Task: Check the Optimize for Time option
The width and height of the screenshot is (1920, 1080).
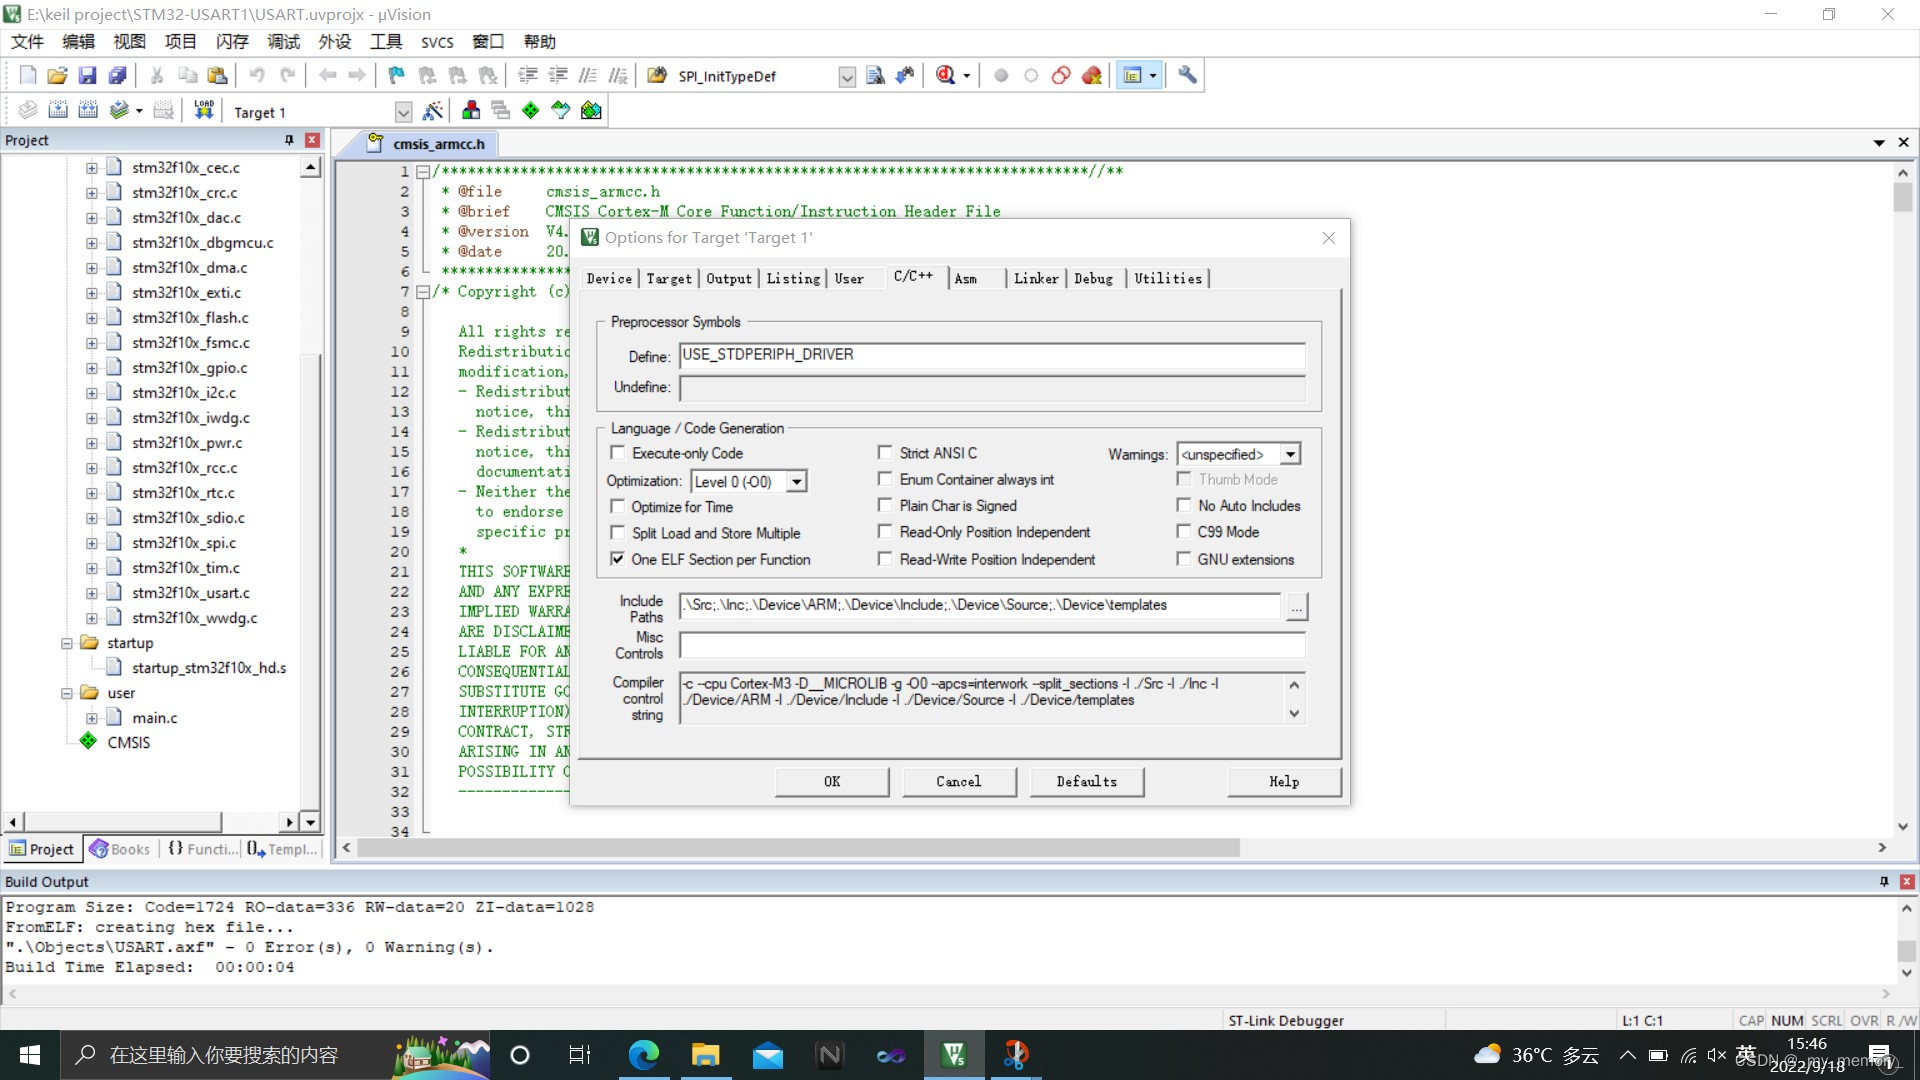Action: pos(618,507)
